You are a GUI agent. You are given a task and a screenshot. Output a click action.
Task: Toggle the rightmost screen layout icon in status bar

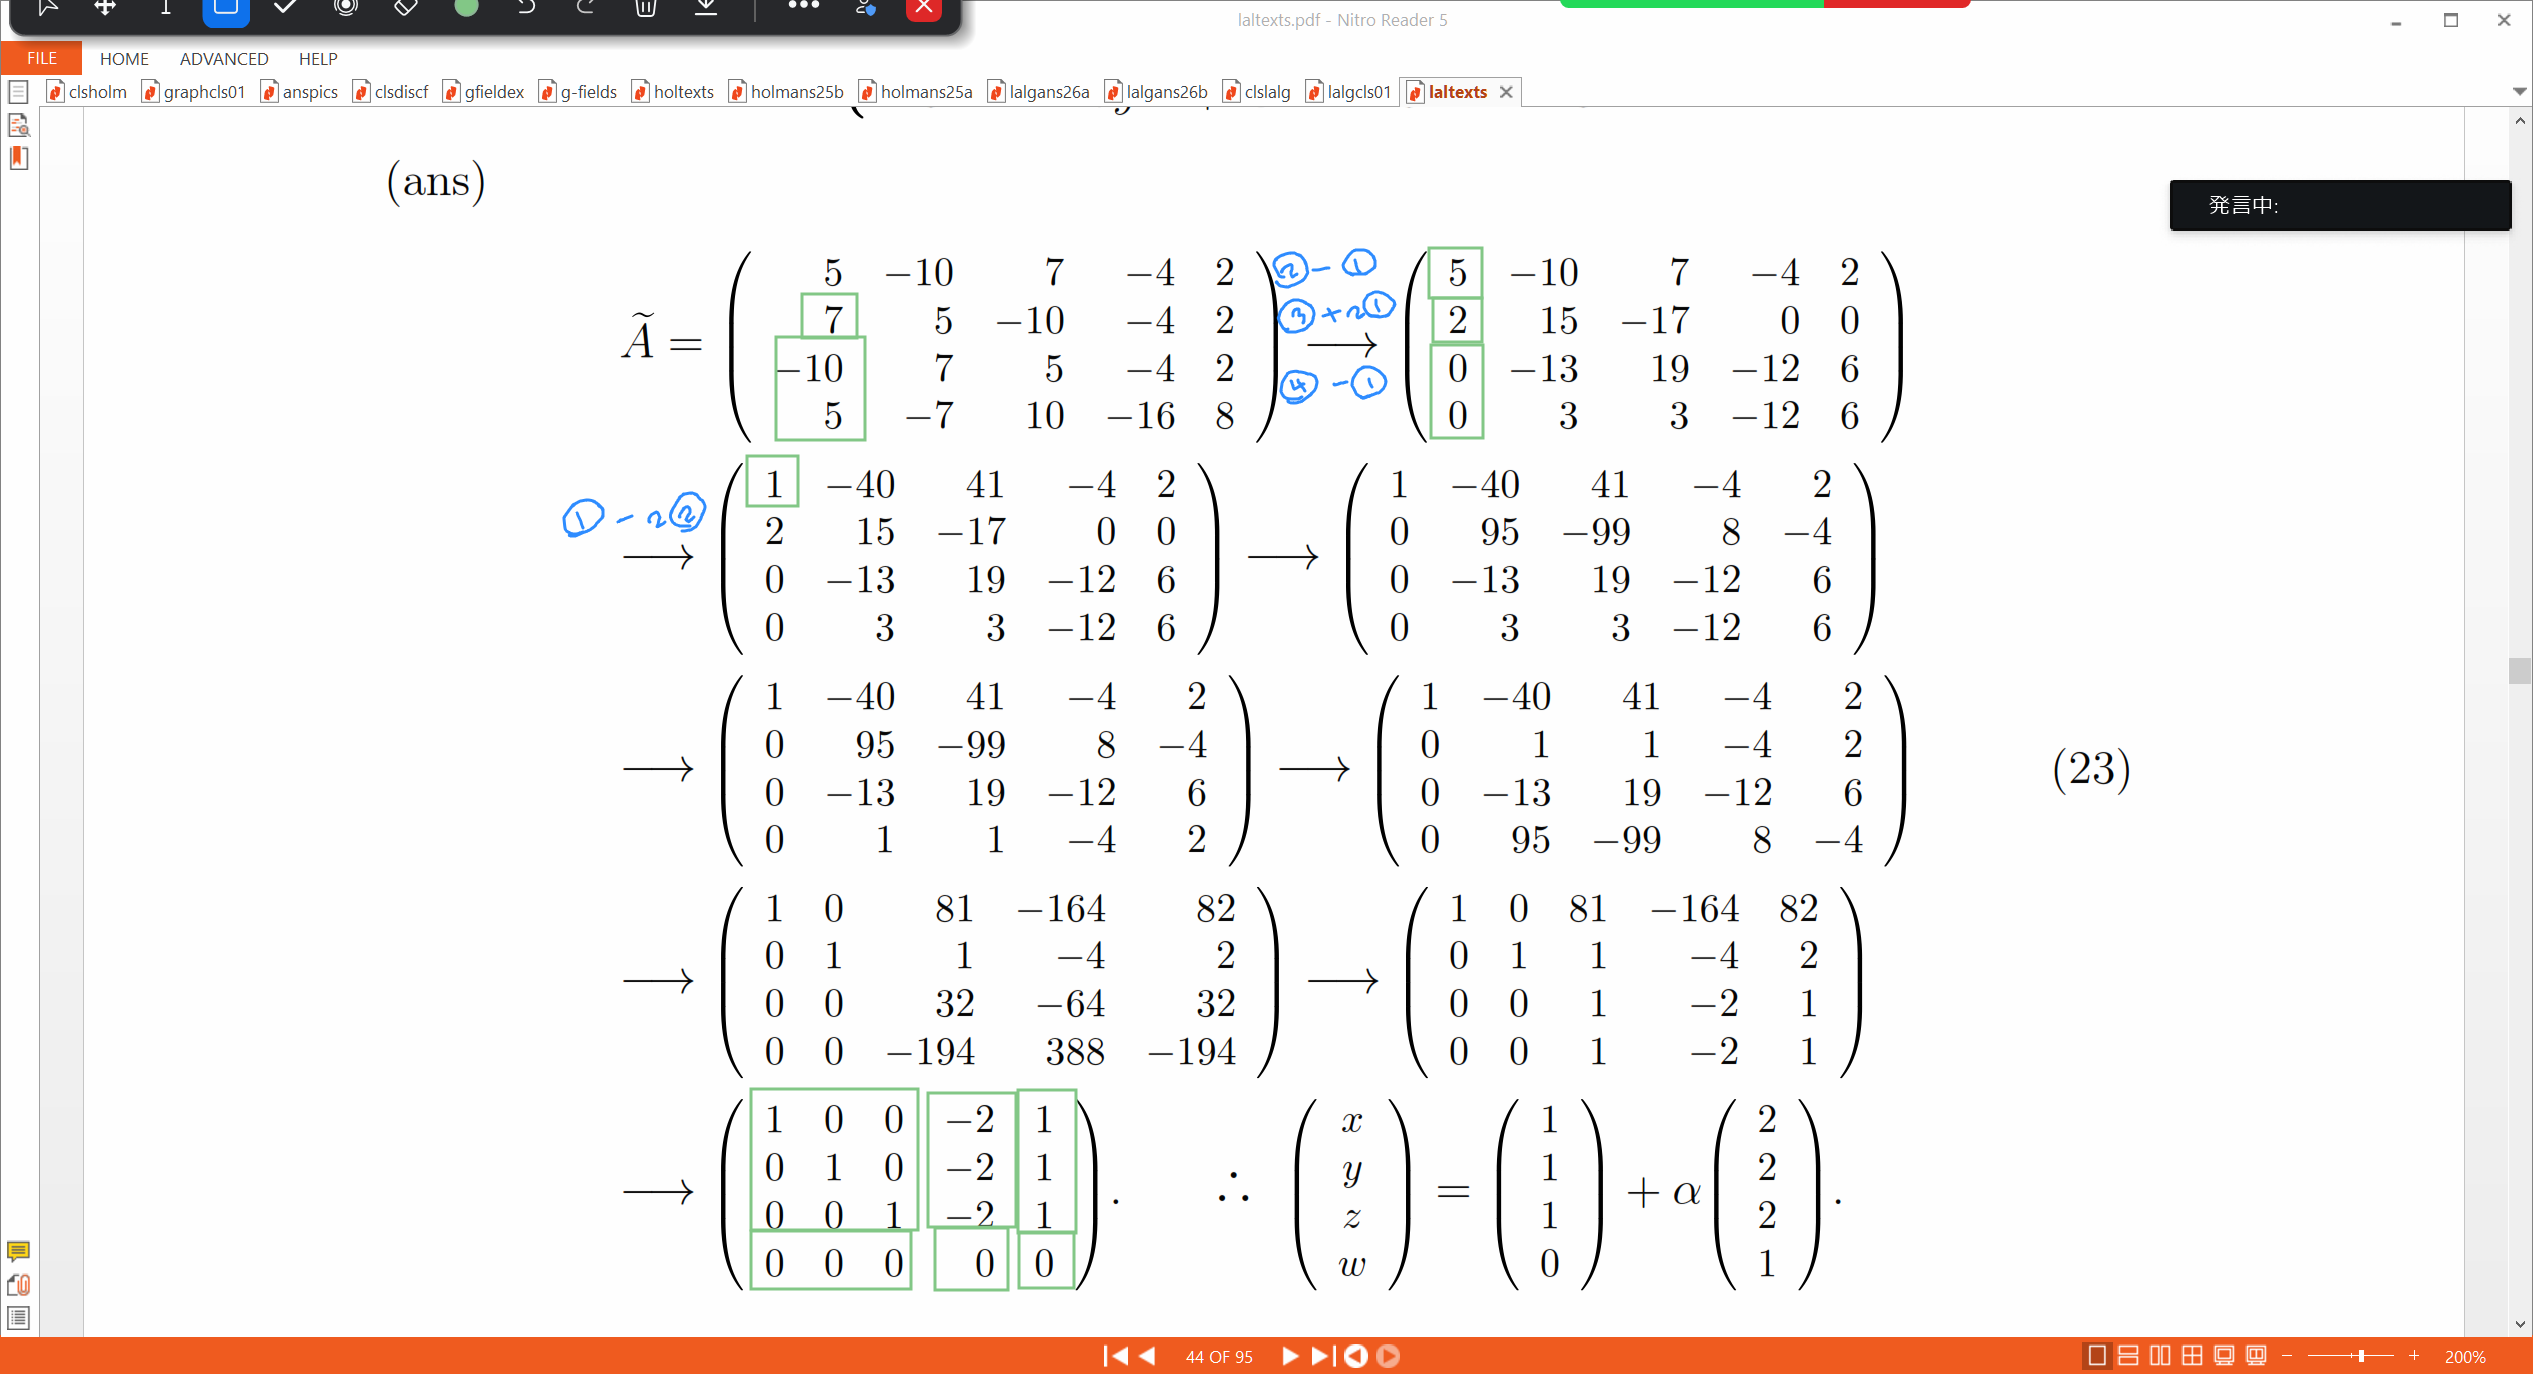coord(2257,1356)
